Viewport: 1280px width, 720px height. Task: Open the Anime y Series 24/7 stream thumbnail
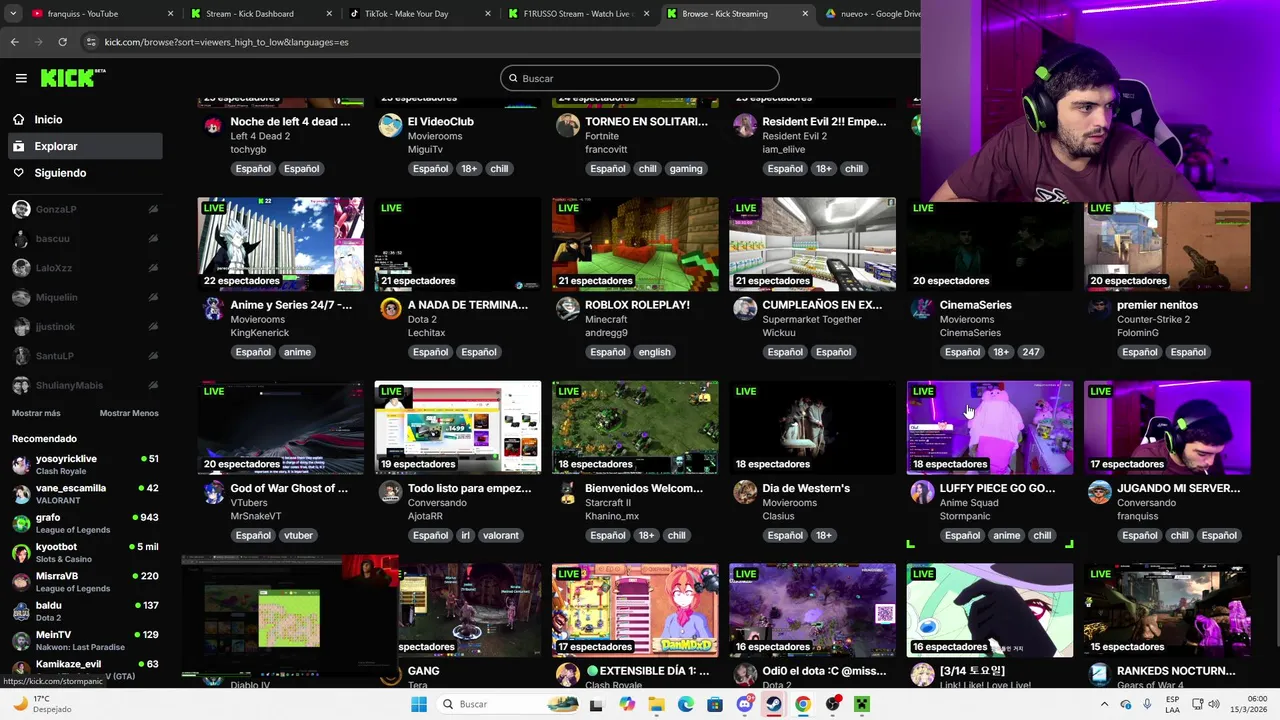tap(281, 244)
